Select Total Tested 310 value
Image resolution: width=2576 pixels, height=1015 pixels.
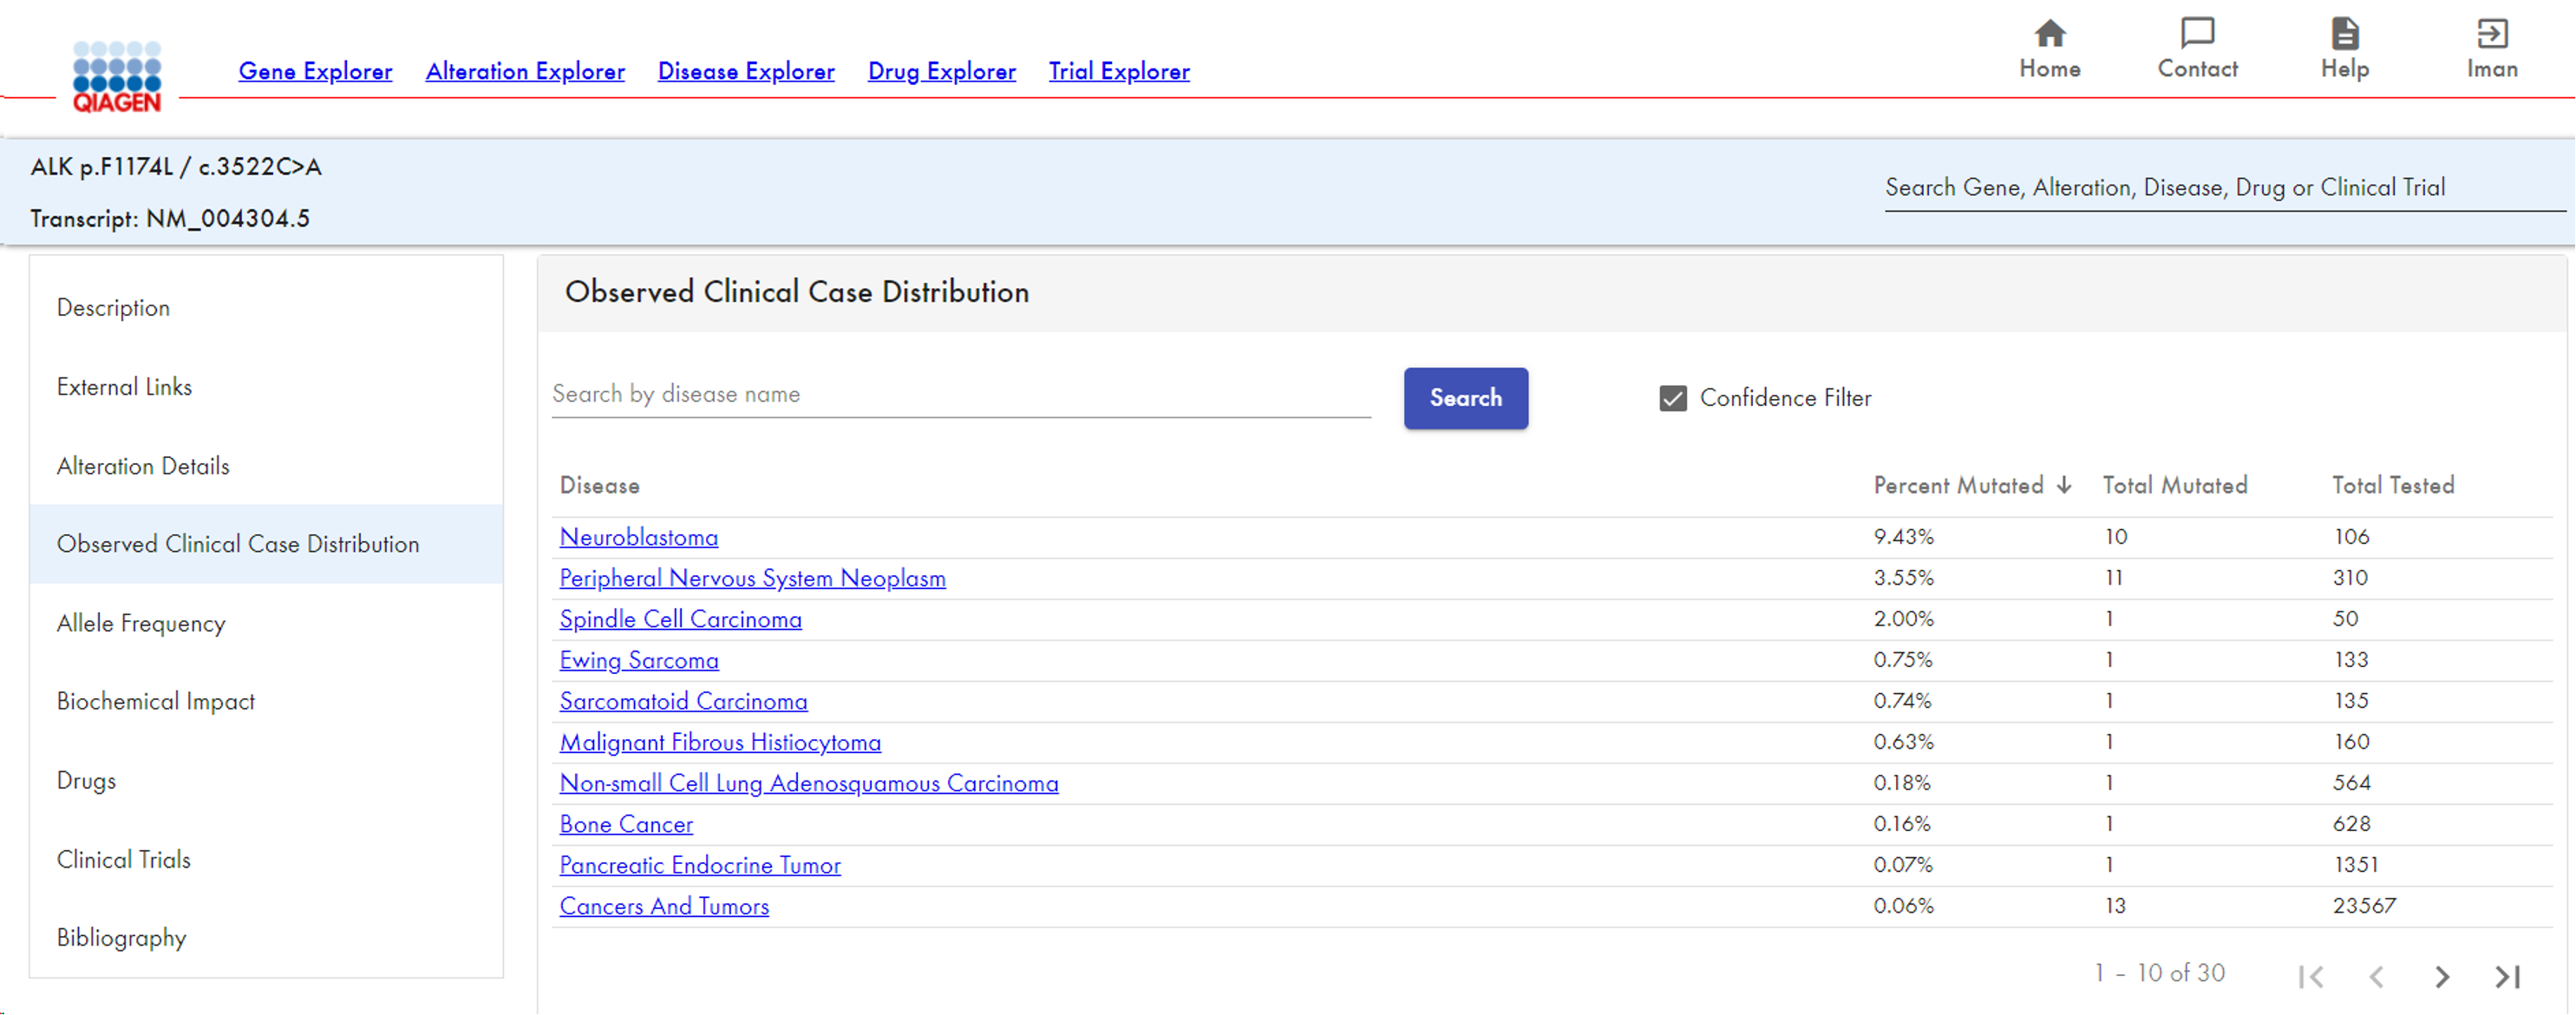2350,578
